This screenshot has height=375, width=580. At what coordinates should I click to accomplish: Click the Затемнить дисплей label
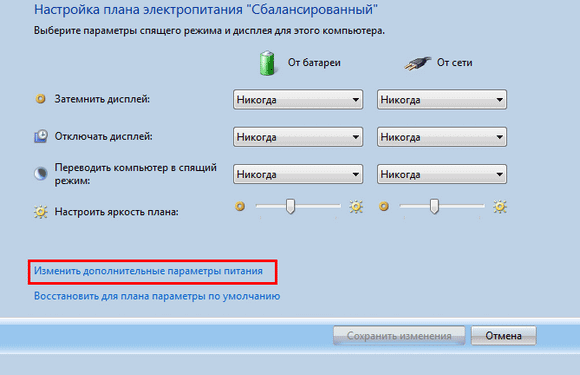[102, 99]
